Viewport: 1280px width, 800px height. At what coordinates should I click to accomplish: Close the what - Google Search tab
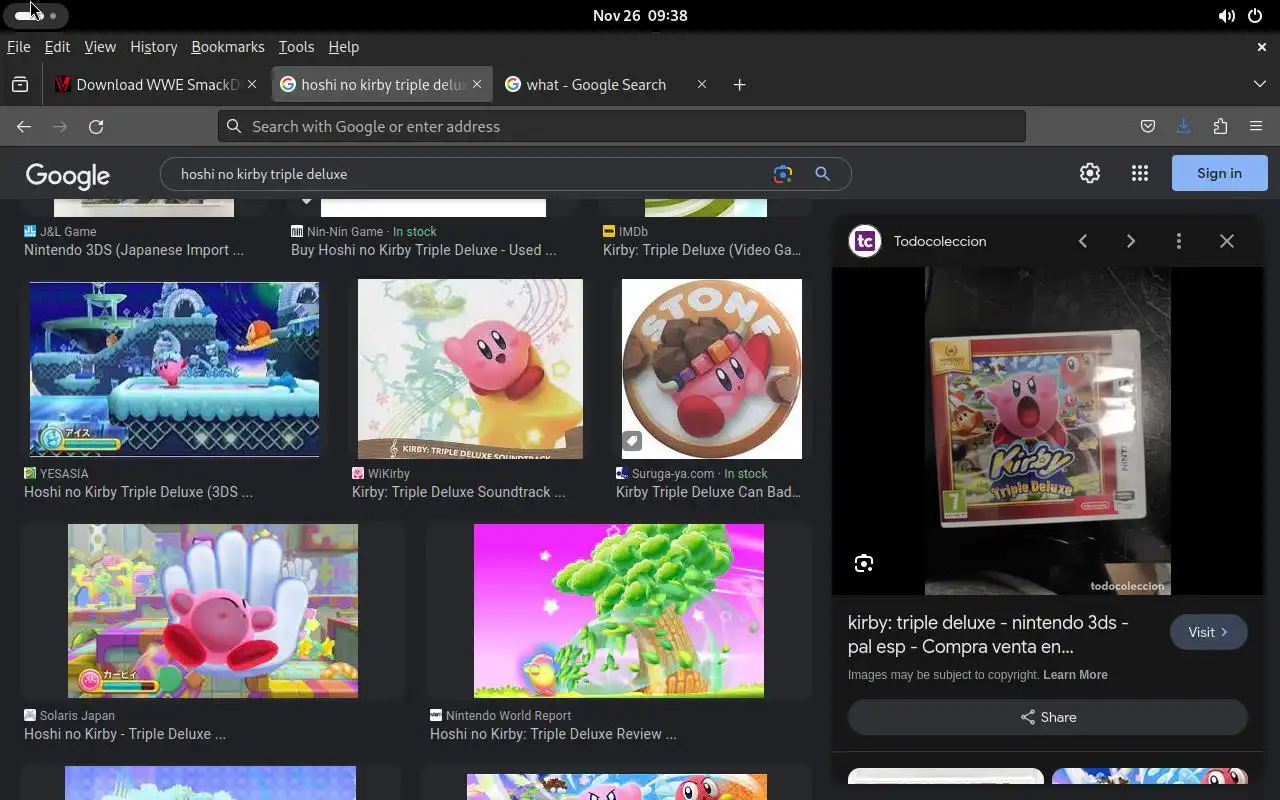(702, 85)
